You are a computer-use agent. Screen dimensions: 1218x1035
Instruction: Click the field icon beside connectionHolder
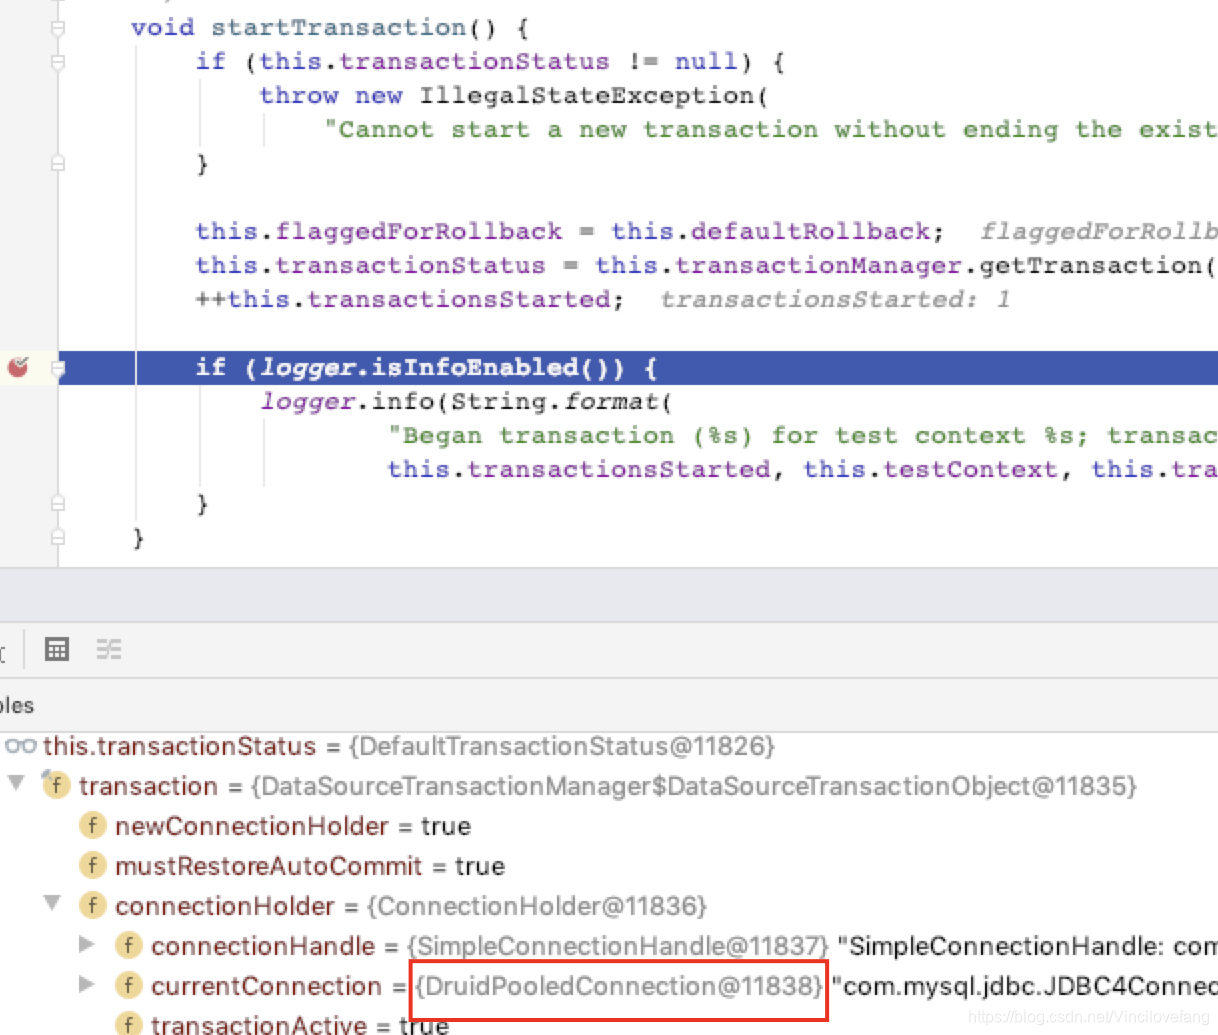(92, 906)
